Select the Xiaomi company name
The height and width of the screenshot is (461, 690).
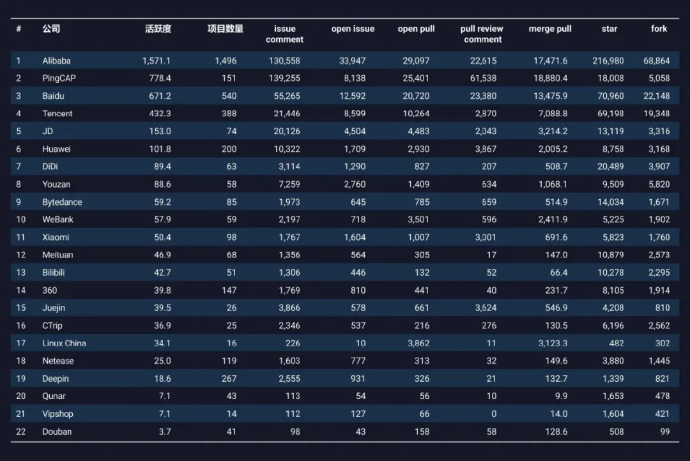(x=56, y=237)
